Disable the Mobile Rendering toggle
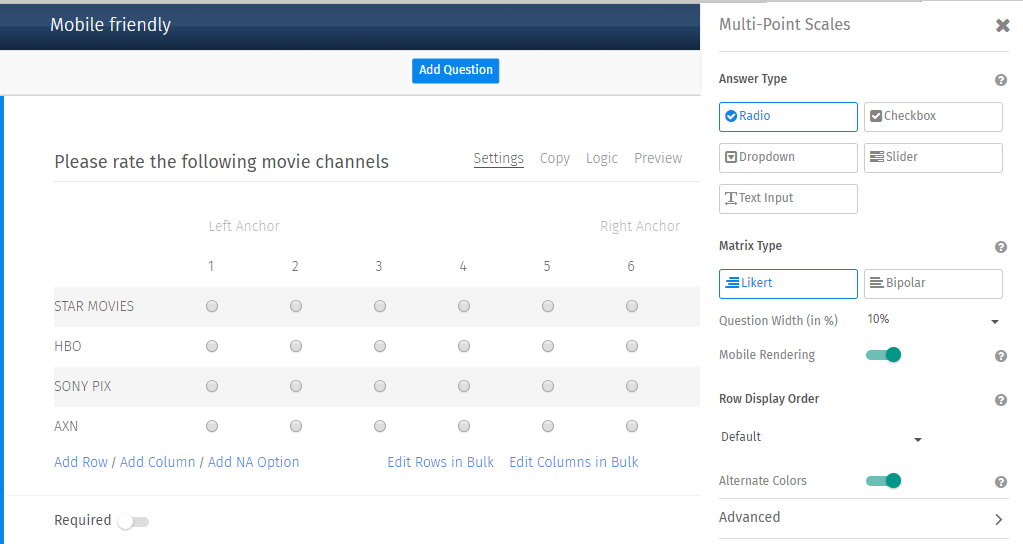 pyautogui.click(x=884, y=355)
